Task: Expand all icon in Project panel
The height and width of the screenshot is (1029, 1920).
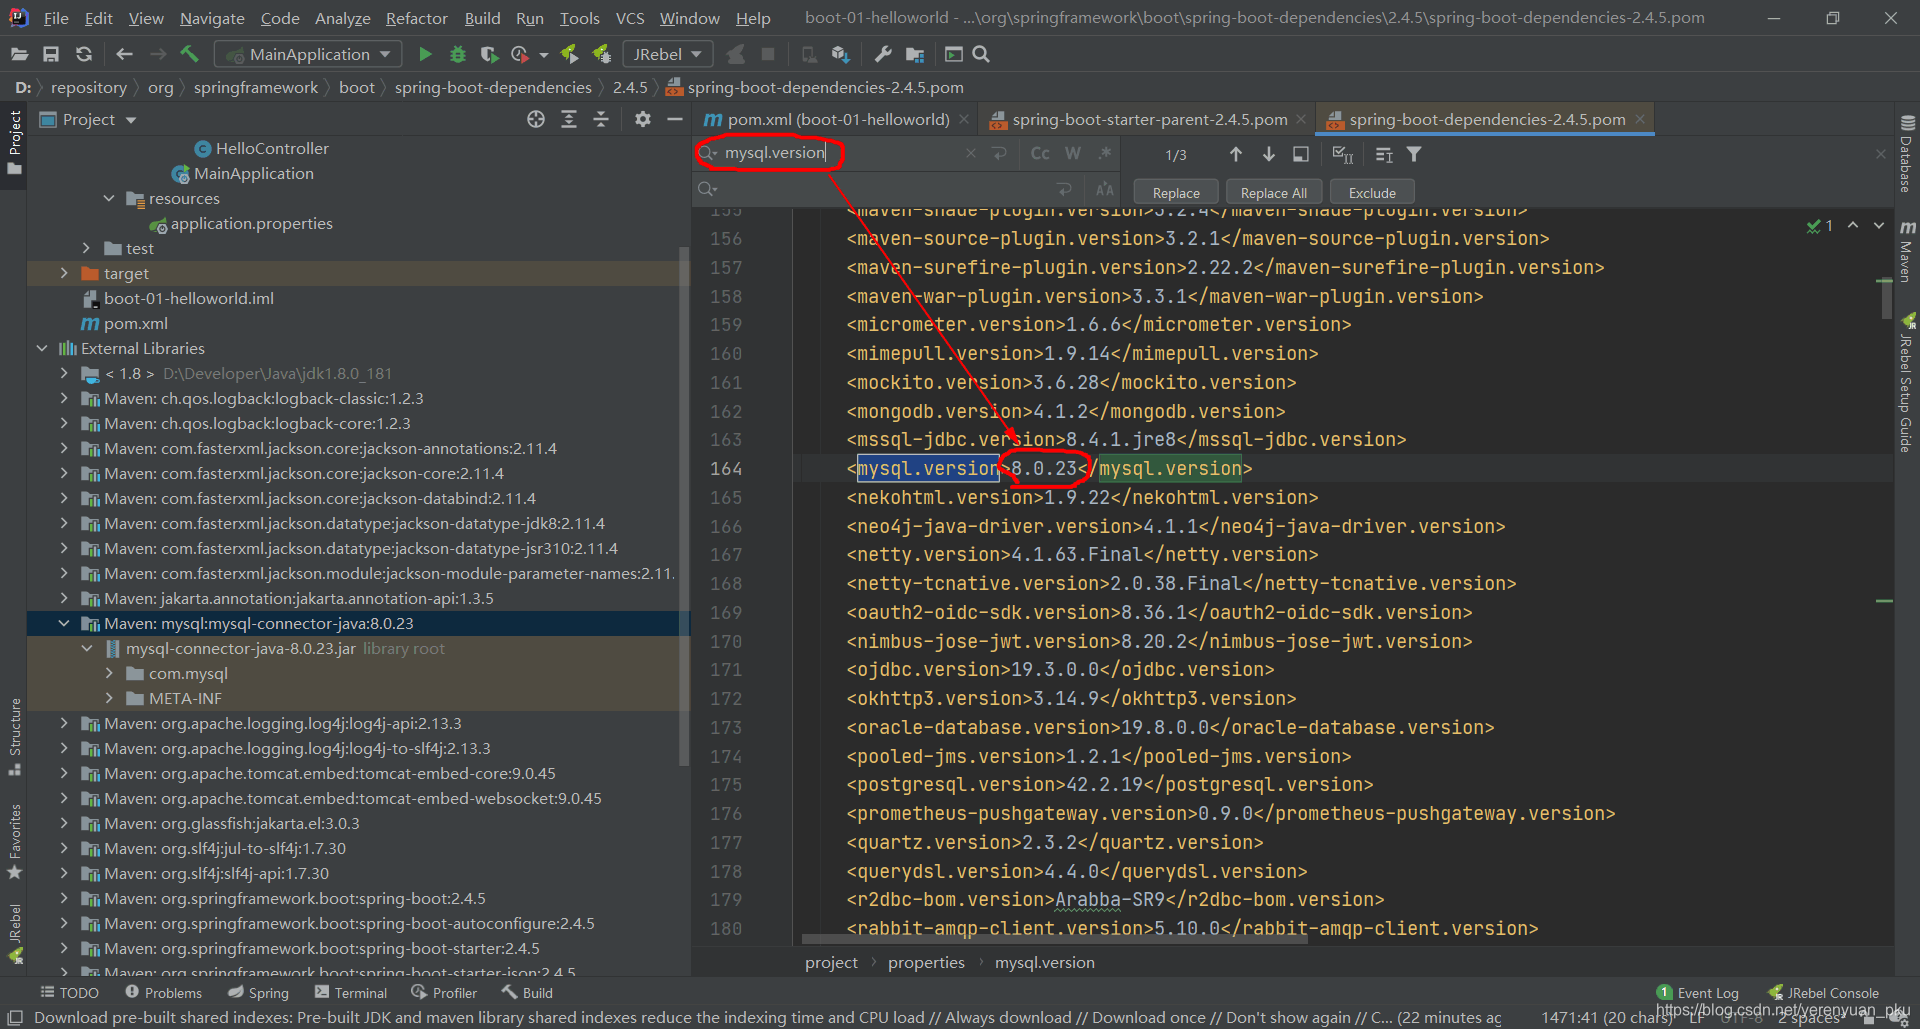Action: point(569,119)
